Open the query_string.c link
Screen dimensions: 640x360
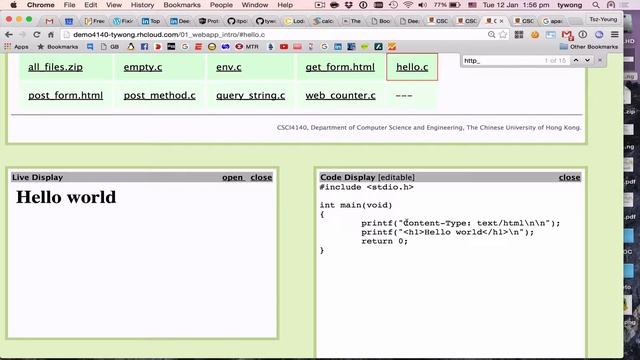(x=251, y=96)
